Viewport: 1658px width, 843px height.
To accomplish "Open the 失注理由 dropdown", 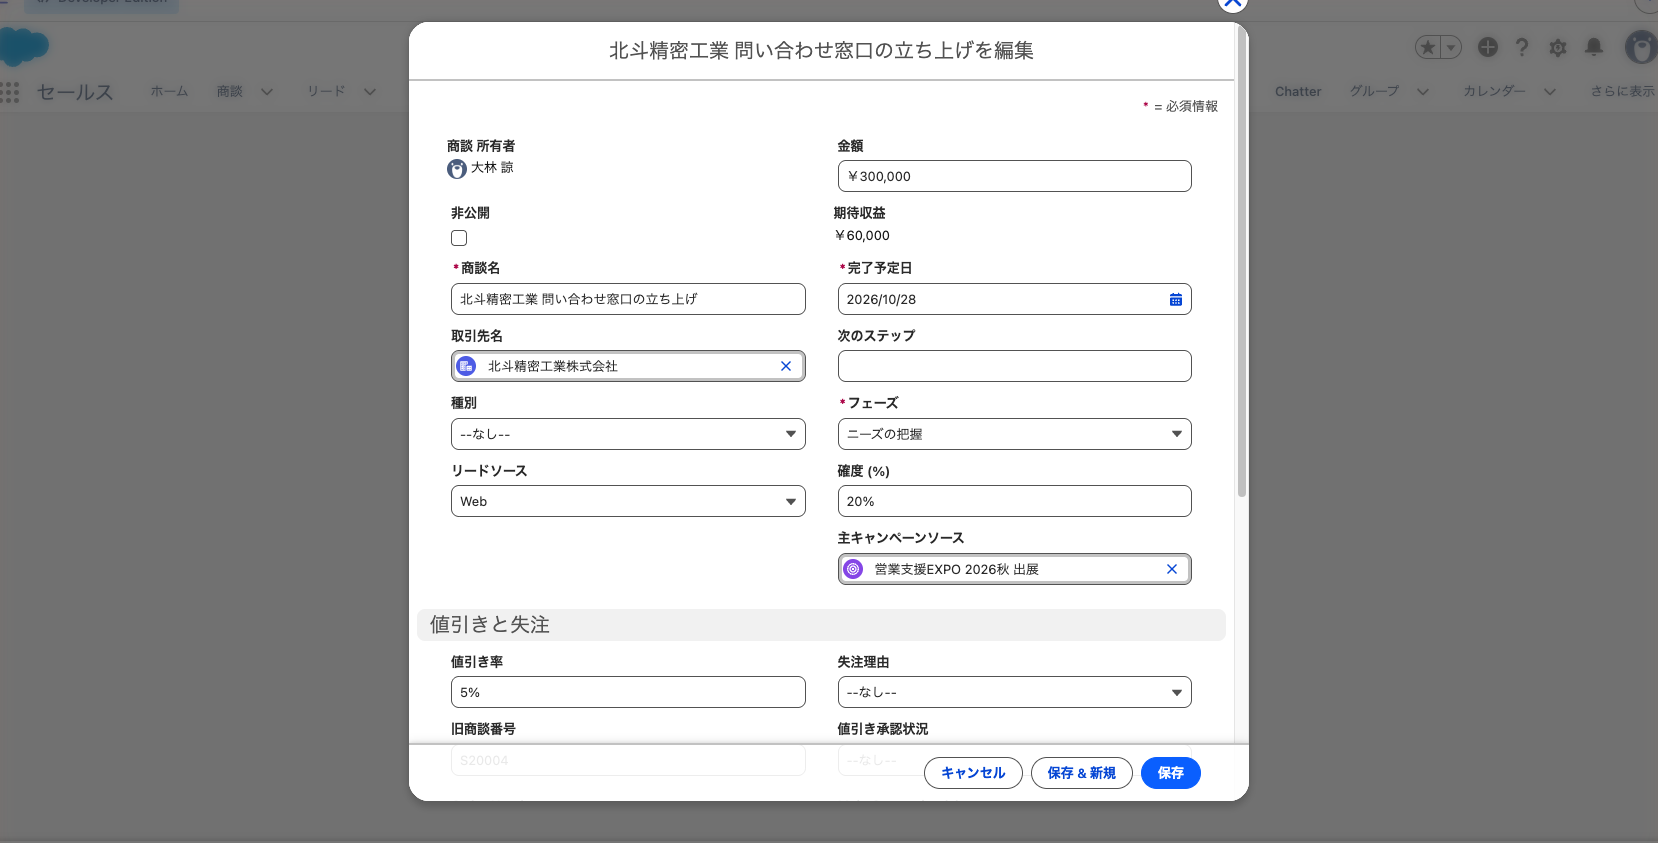I will pyautogui.click(x=1015, y=692).
